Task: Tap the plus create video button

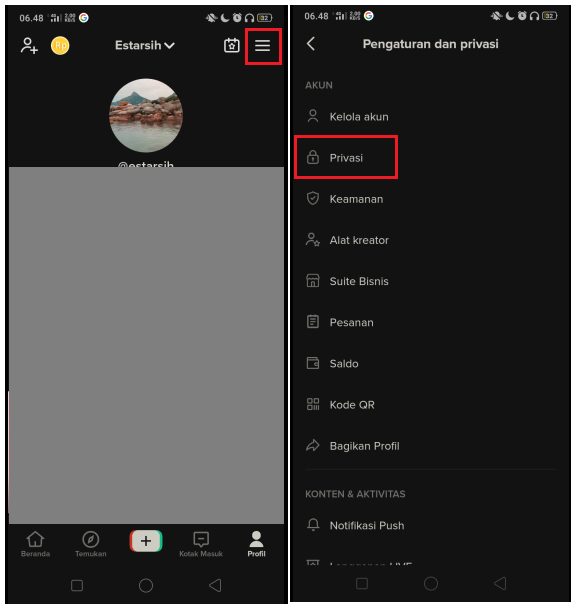Action: [146, 541]
